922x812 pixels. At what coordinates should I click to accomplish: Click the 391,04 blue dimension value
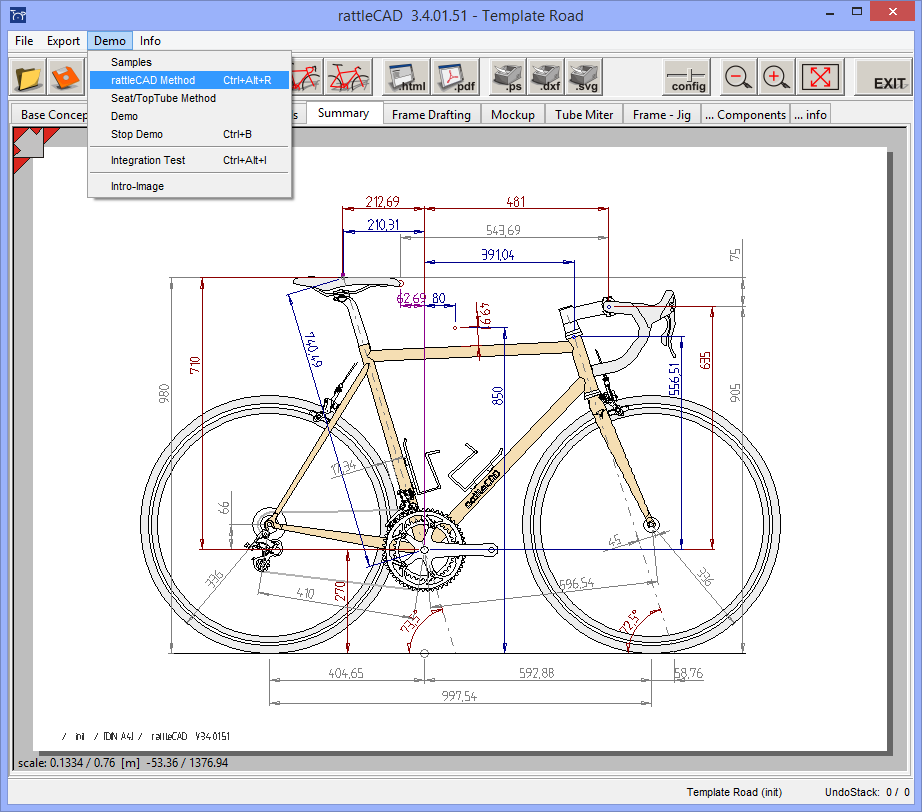pyautogui.click(x=497, y=255)
